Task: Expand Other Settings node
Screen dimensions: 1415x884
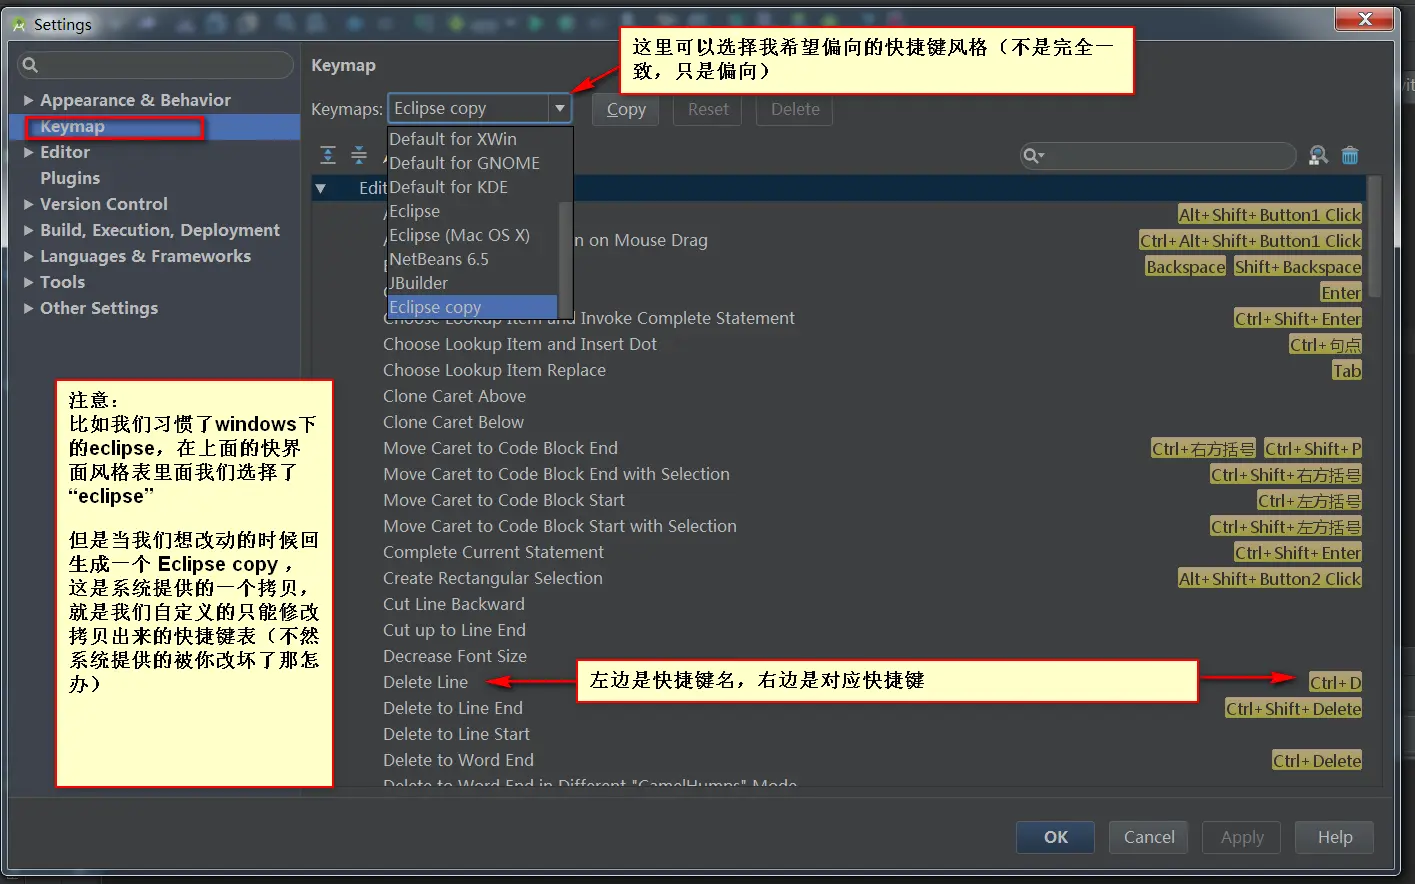Action: [x=29, y=308]
